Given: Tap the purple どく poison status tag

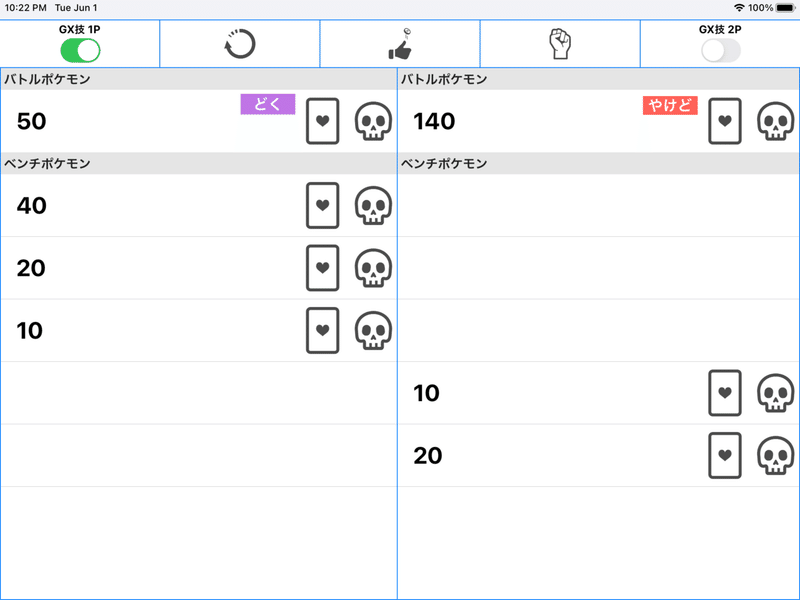Looking at the screenshot, I should [x=268, y=105].
